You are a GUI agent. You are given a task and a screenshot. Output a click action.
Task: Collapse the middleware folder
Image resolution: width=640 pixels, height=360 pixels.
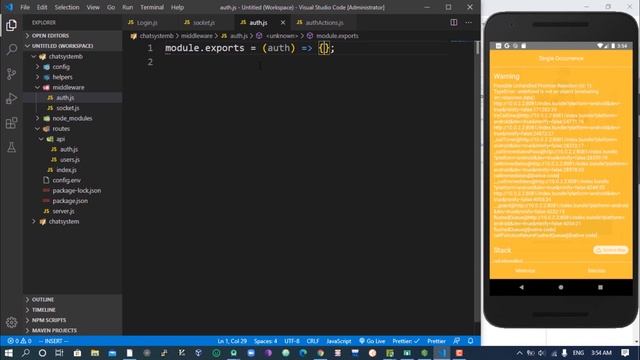73,87
